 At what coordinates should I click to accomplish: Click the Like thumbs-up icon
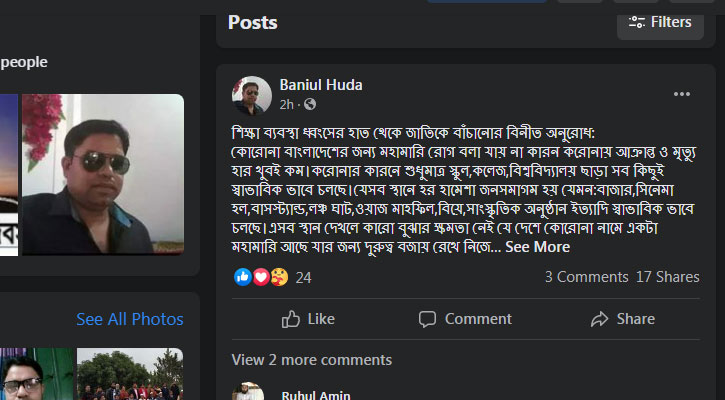292,319
